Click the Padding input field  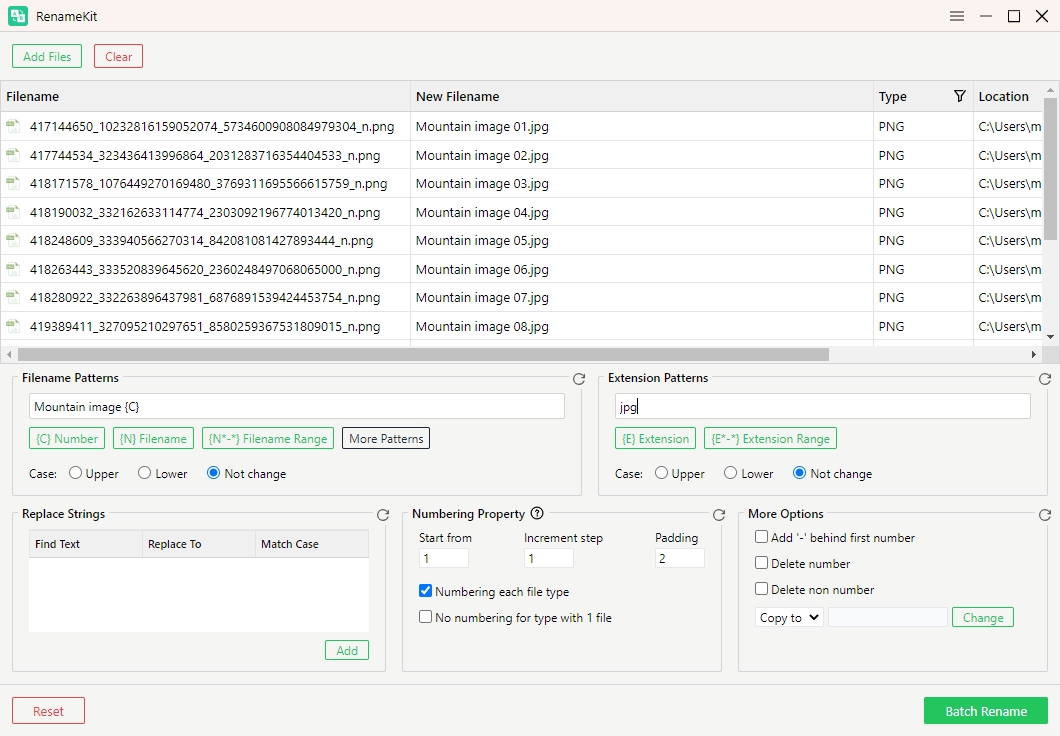pos(680,559)
